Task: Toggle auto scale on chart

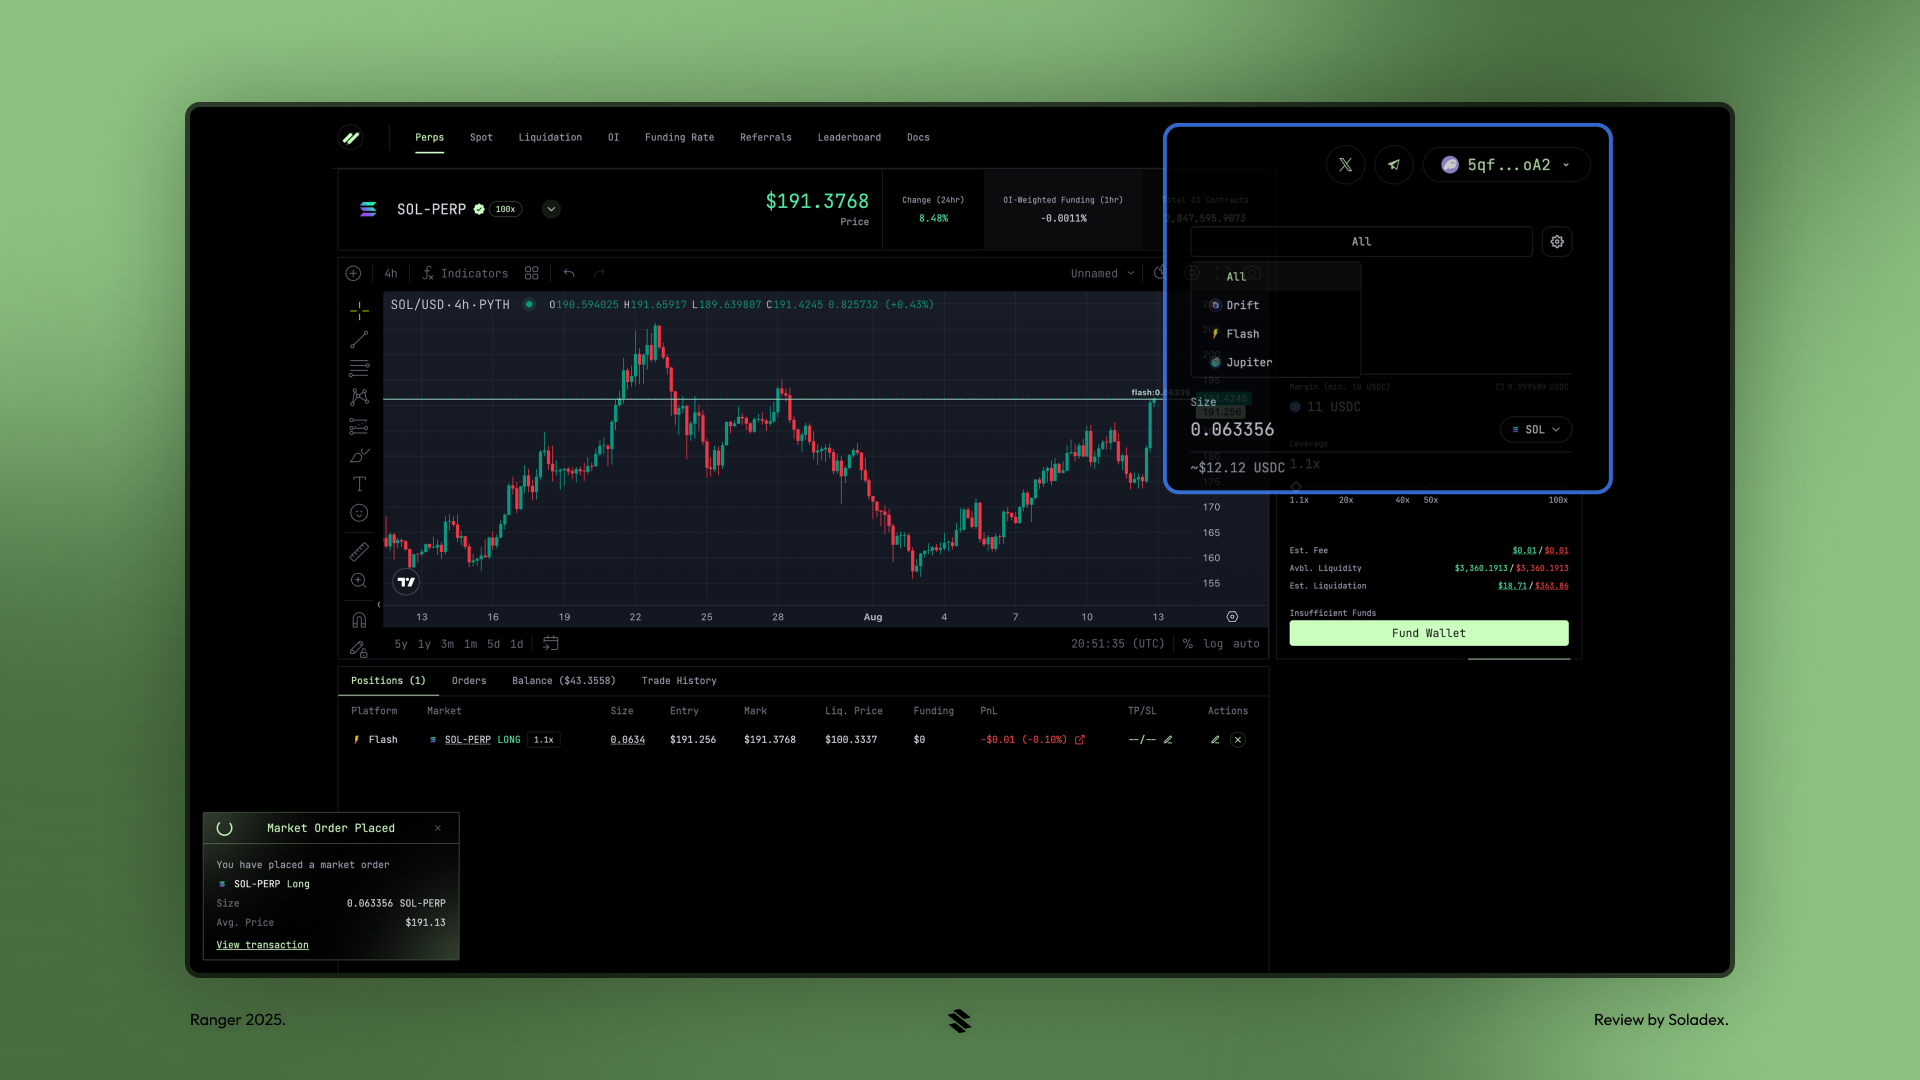Action: 1246,644
